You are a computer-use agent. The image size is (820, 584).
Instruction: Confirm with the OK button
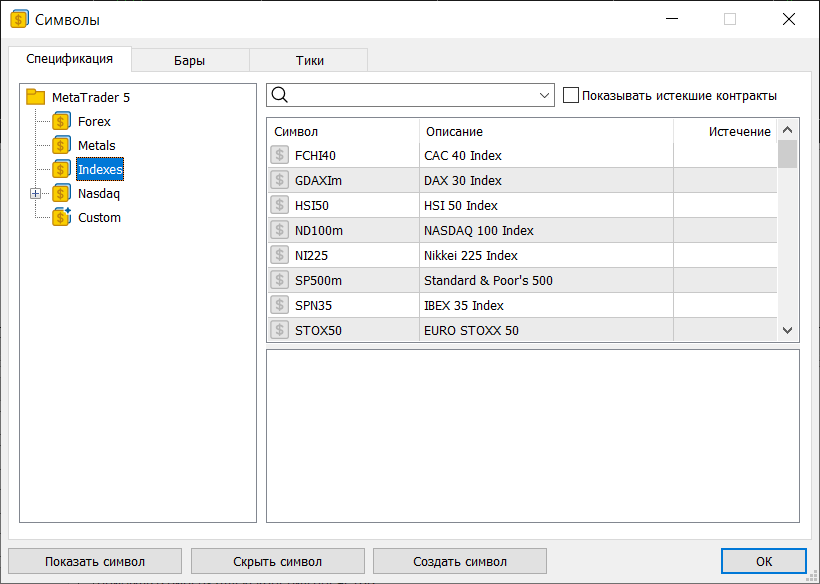(764, 562)
